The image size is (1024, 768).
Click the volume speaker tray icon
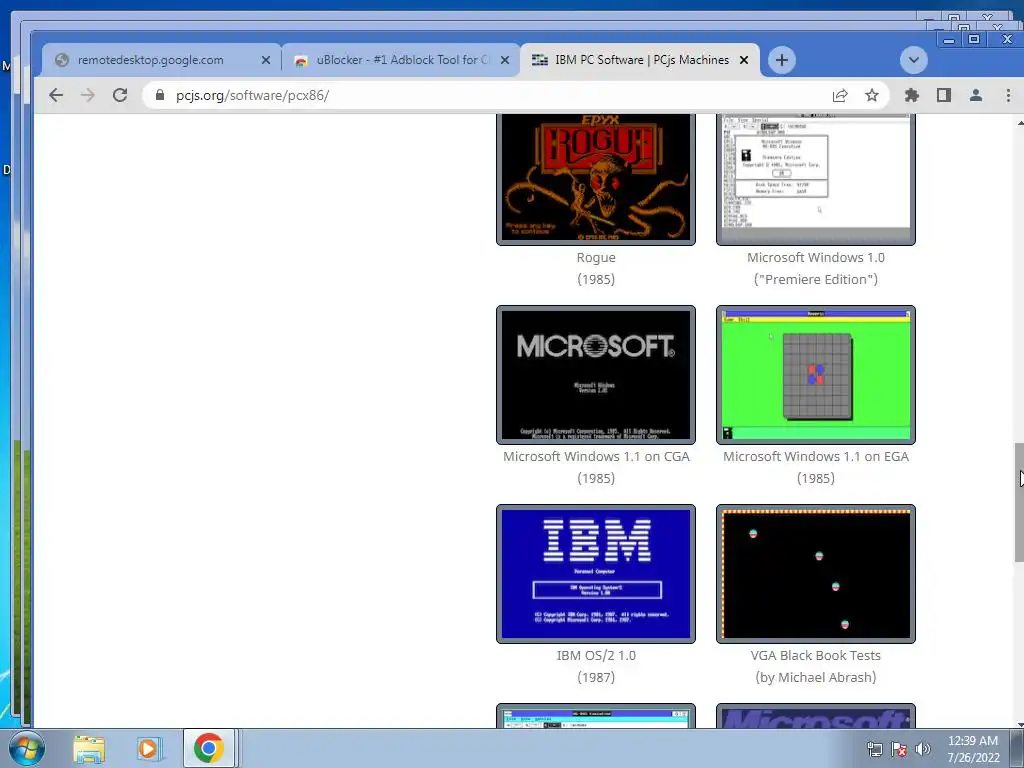pos(923,749)
